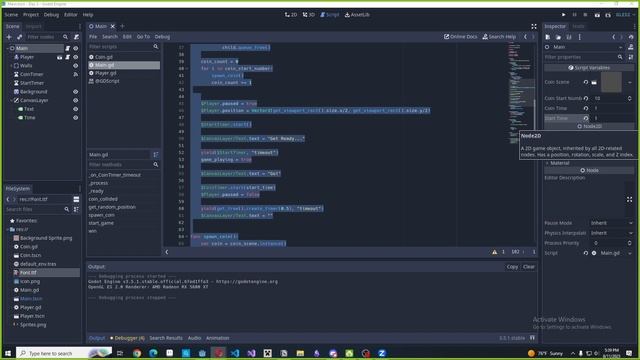Open the script icon on Player node
The image size is (640, 360).
(68, 57)
